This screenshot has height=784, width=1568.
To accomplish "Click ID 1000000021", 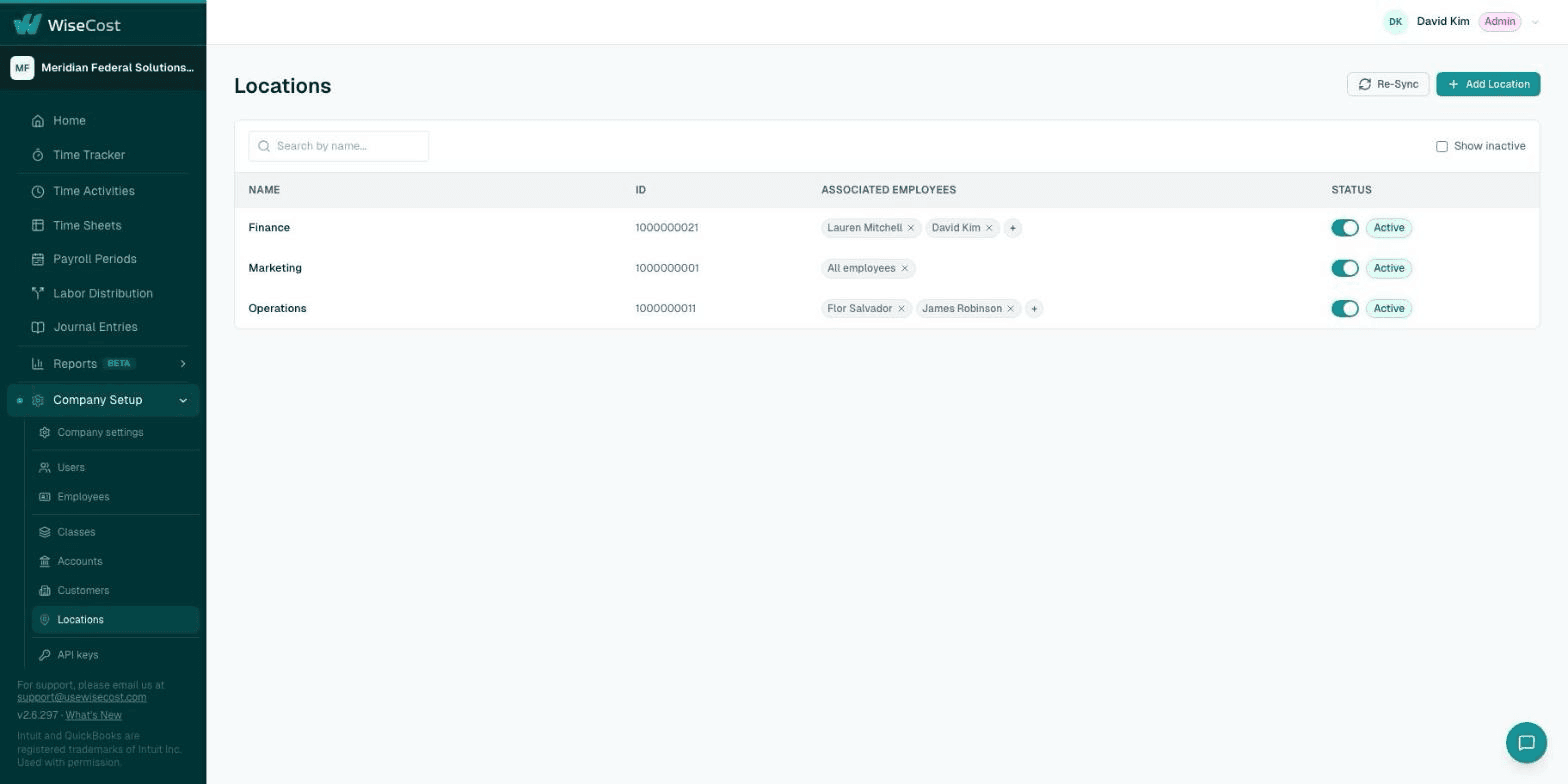I will tap(667, 228).
